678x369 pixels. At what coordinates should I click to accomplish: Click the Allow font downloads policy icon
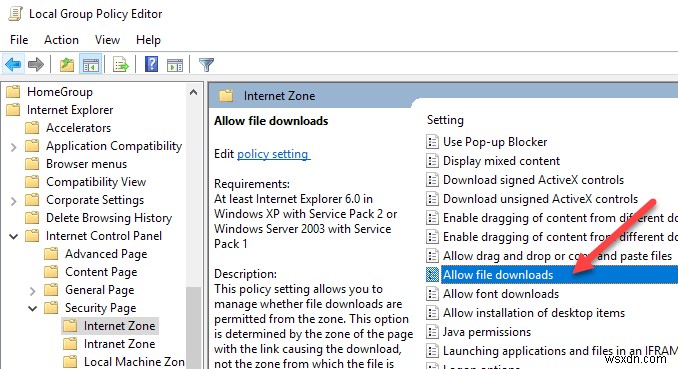coord(432,294)
